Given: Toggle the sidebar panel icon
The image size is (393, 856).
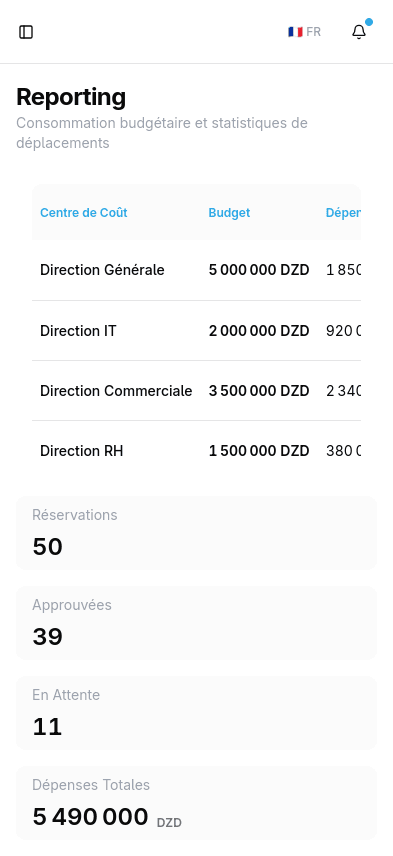Looking at the screenshot, I should (26, 32).
